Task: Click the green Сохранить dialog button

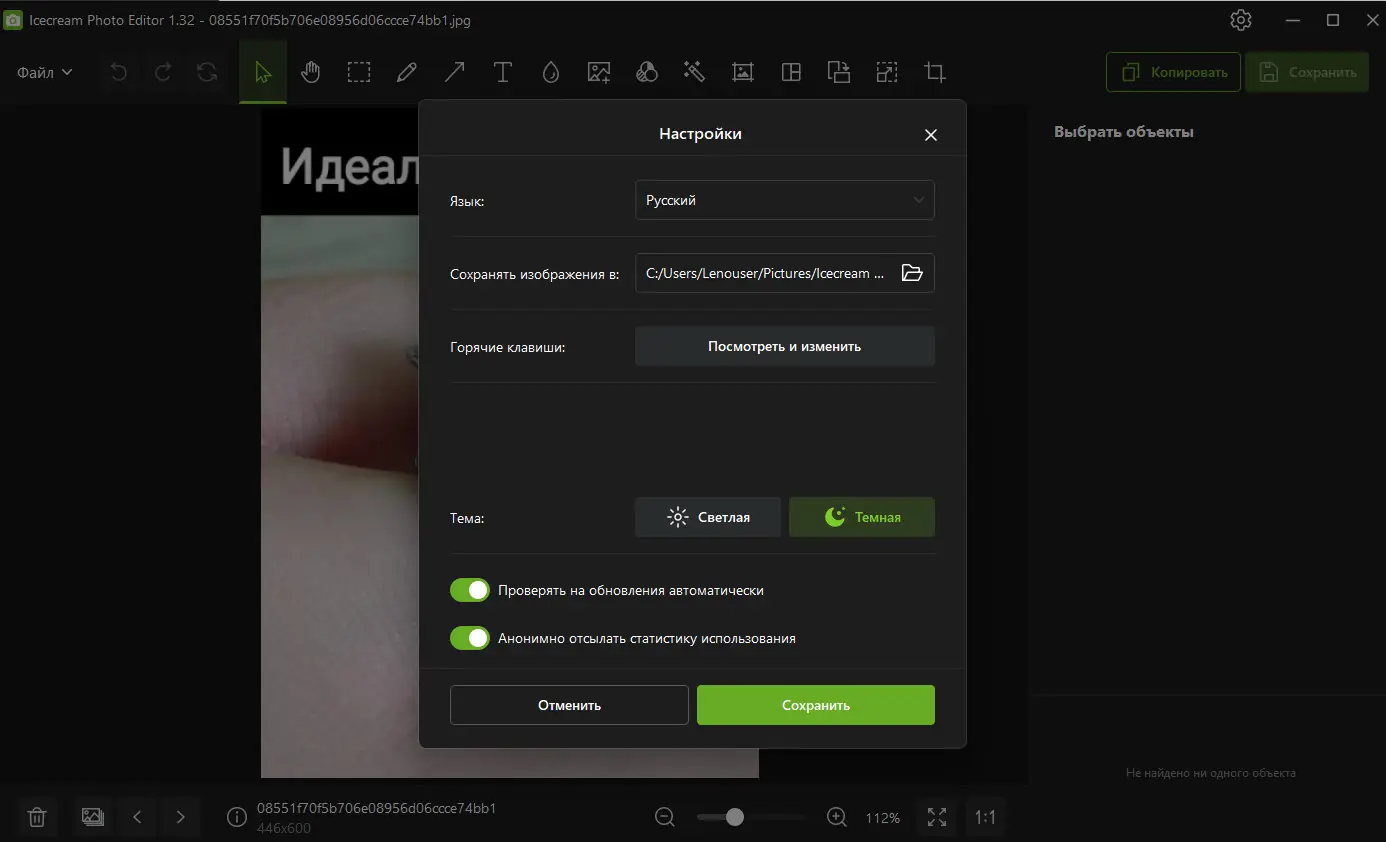Action: click(x=816, y=705)
